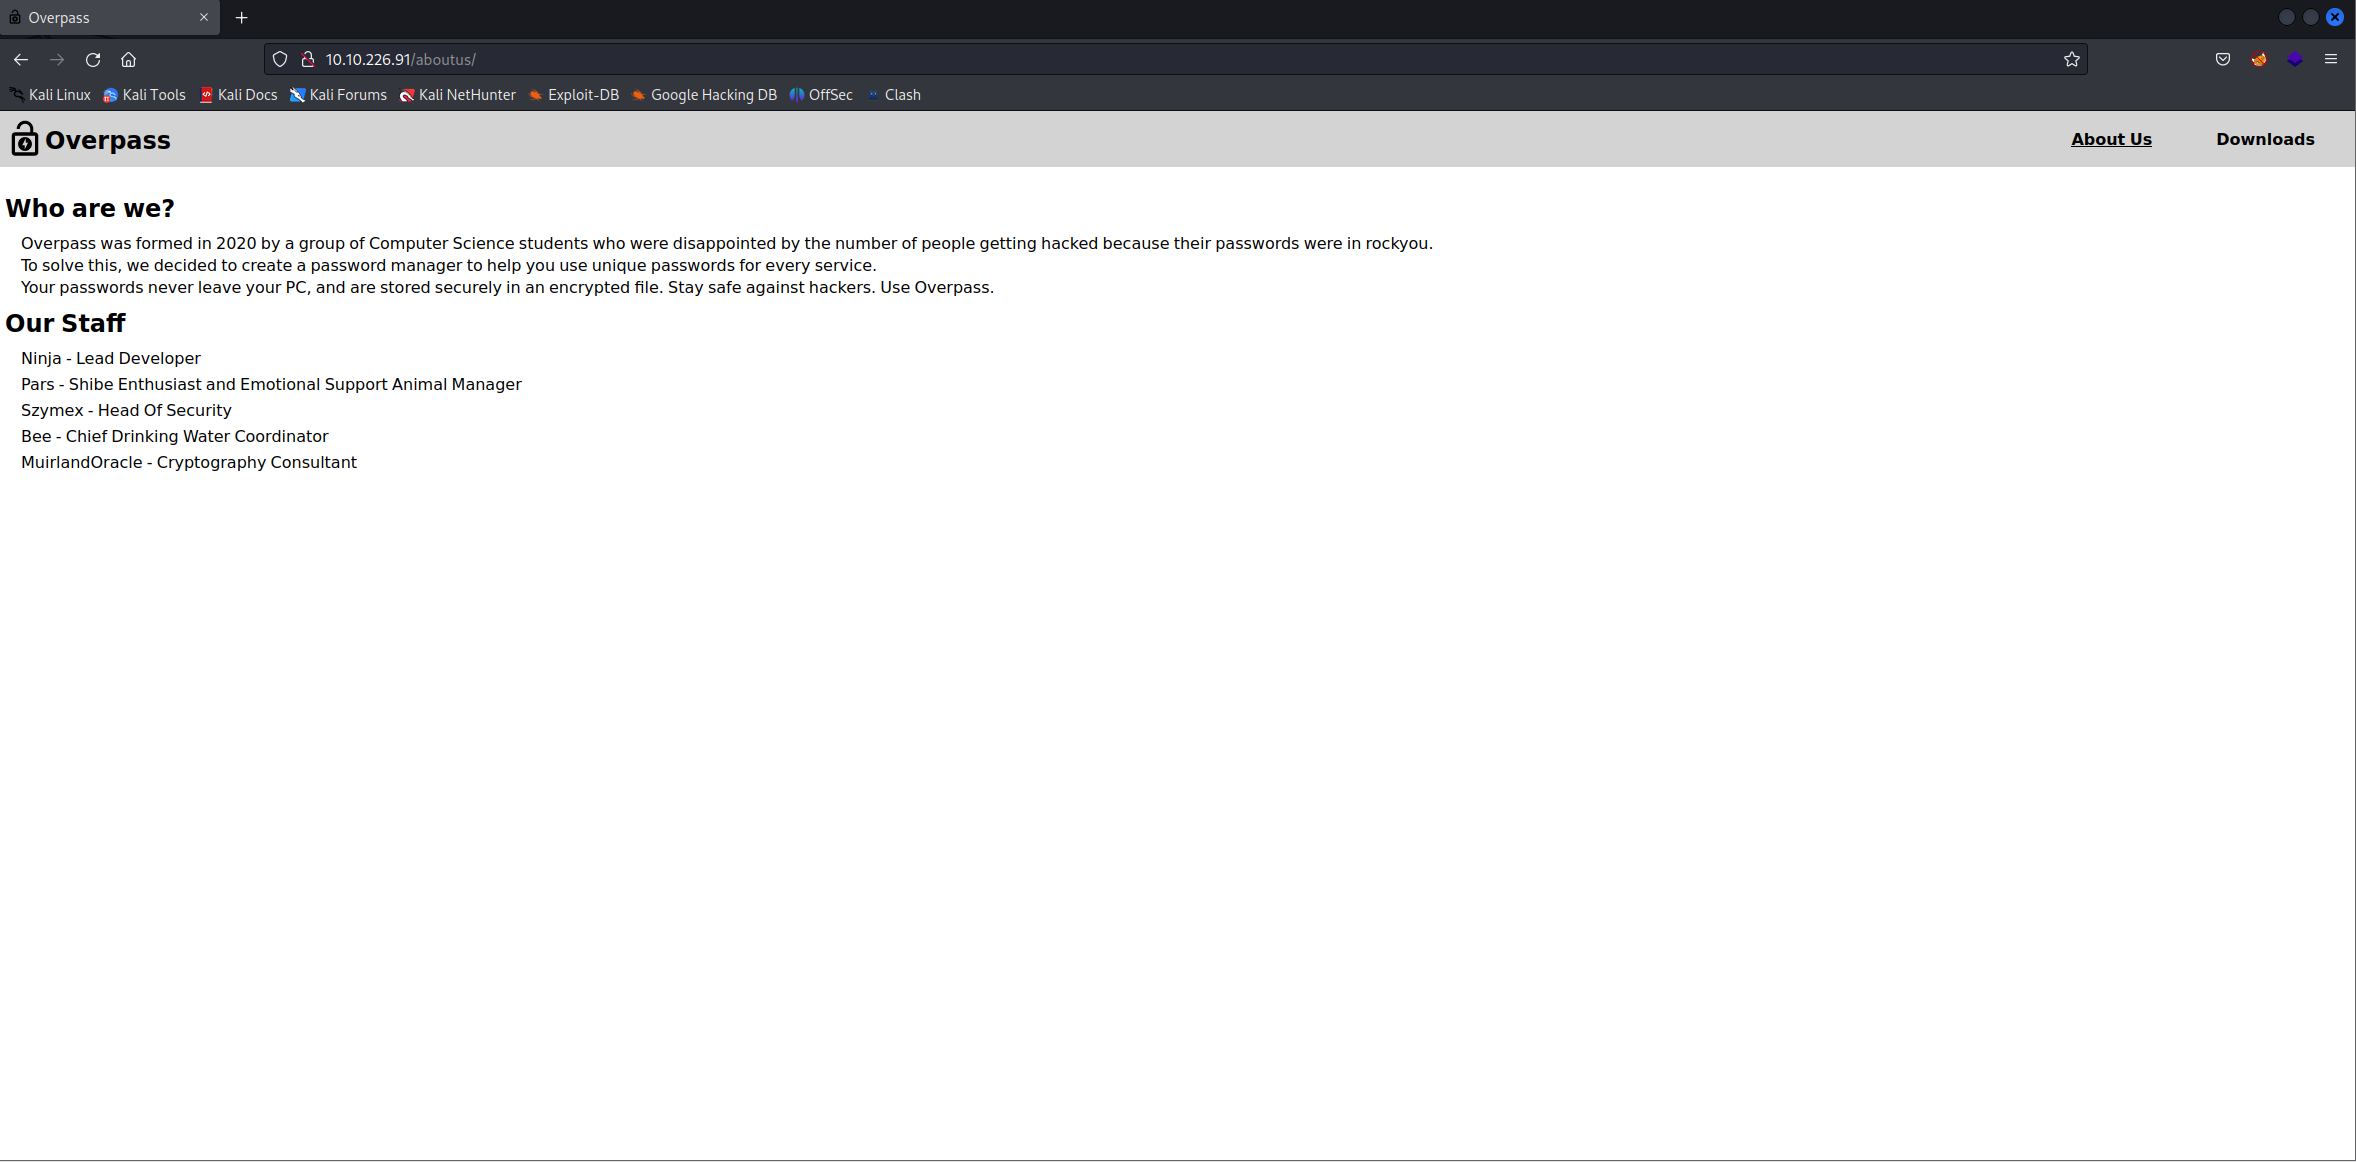
Task: Open Firefox application hamburger menu
Action: [x=2330, y=60]
